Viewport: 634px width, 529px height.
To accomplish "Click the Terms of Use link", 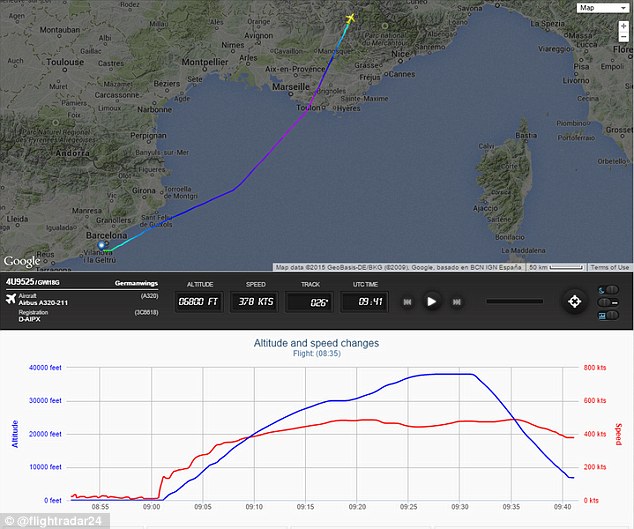I will 609,267.
